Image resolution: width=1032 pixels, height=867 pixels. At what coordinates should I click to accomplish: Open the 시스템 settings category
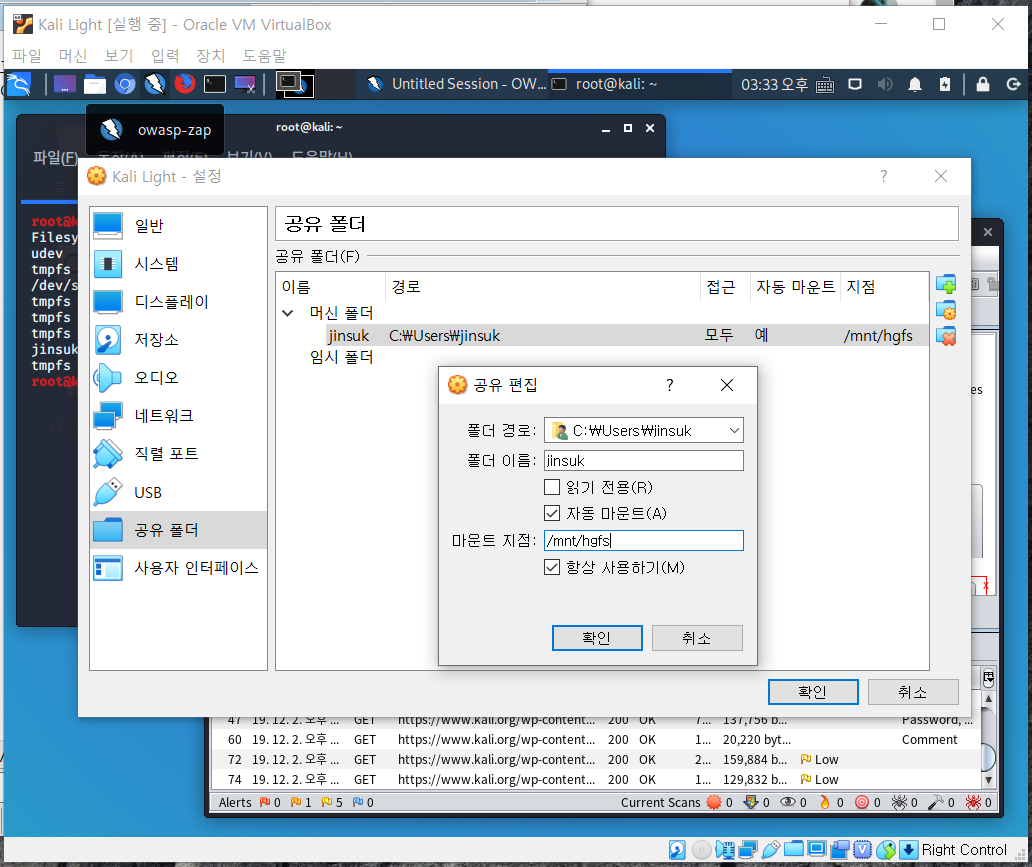click(x=178, y=264)
